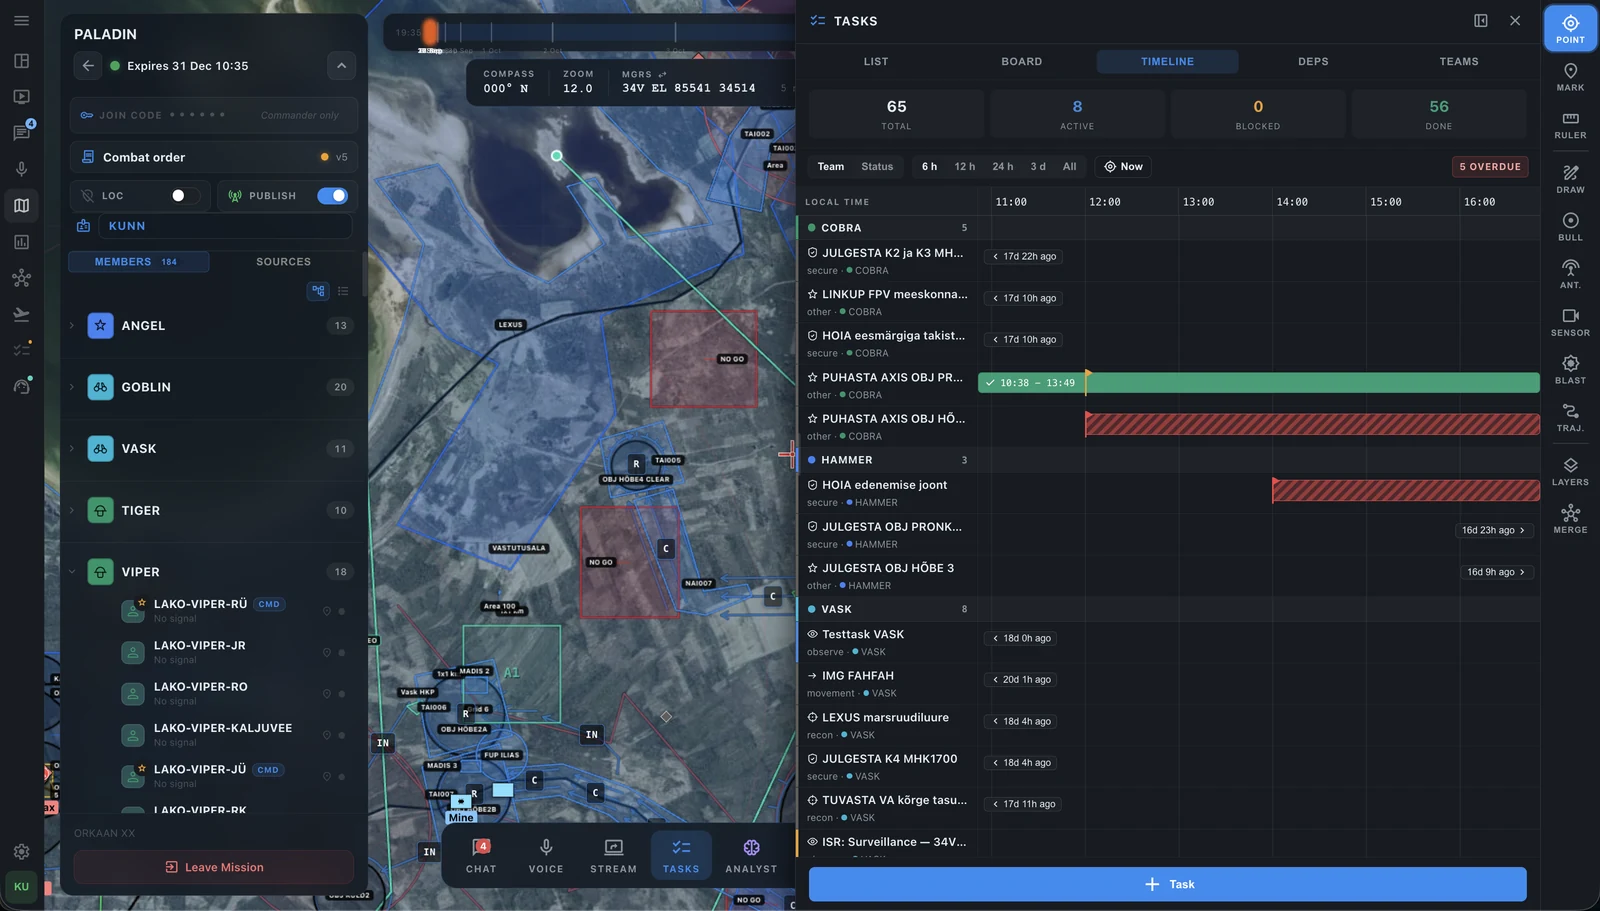Image resolution: width=1600 pixels, height=911 pixels.
Task: Select the LAKO-VIPER-RÜ member
Action: [x=235, y=611]
